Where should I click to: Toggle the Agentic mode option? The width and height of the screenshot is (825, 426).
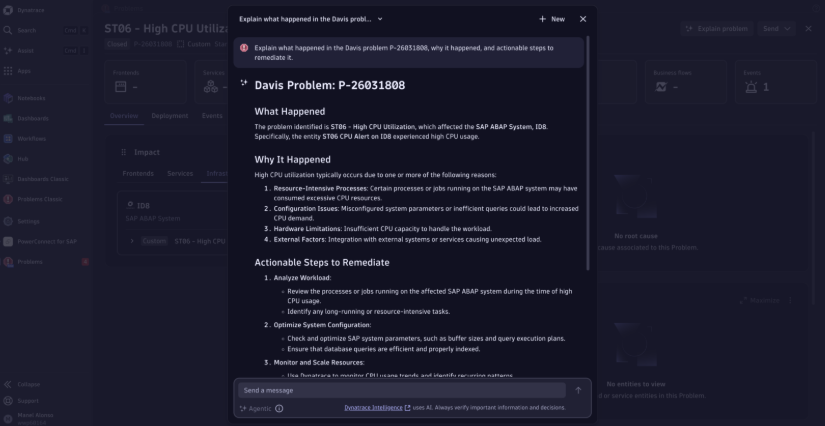pos(255,408)
